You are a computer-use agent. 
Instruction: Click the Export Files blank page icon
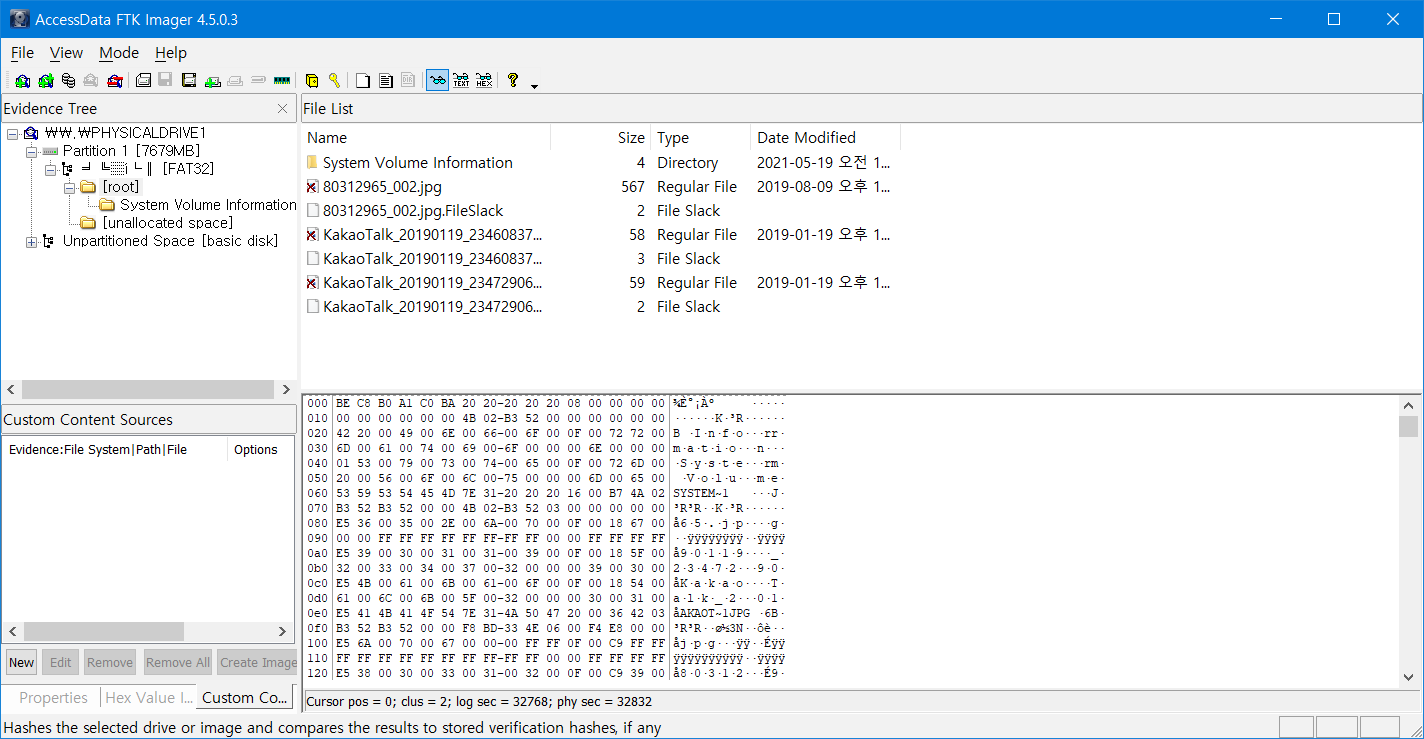362,81
